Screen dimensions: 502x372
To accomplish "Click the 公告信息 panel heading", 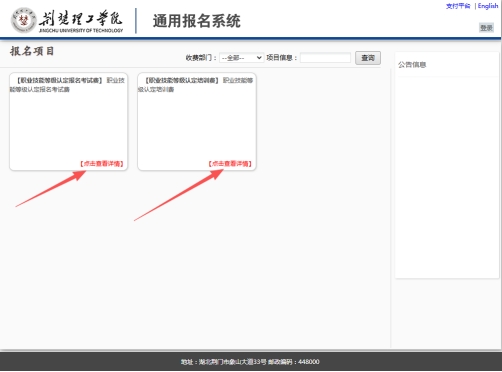I will click(x=412, y=65).
